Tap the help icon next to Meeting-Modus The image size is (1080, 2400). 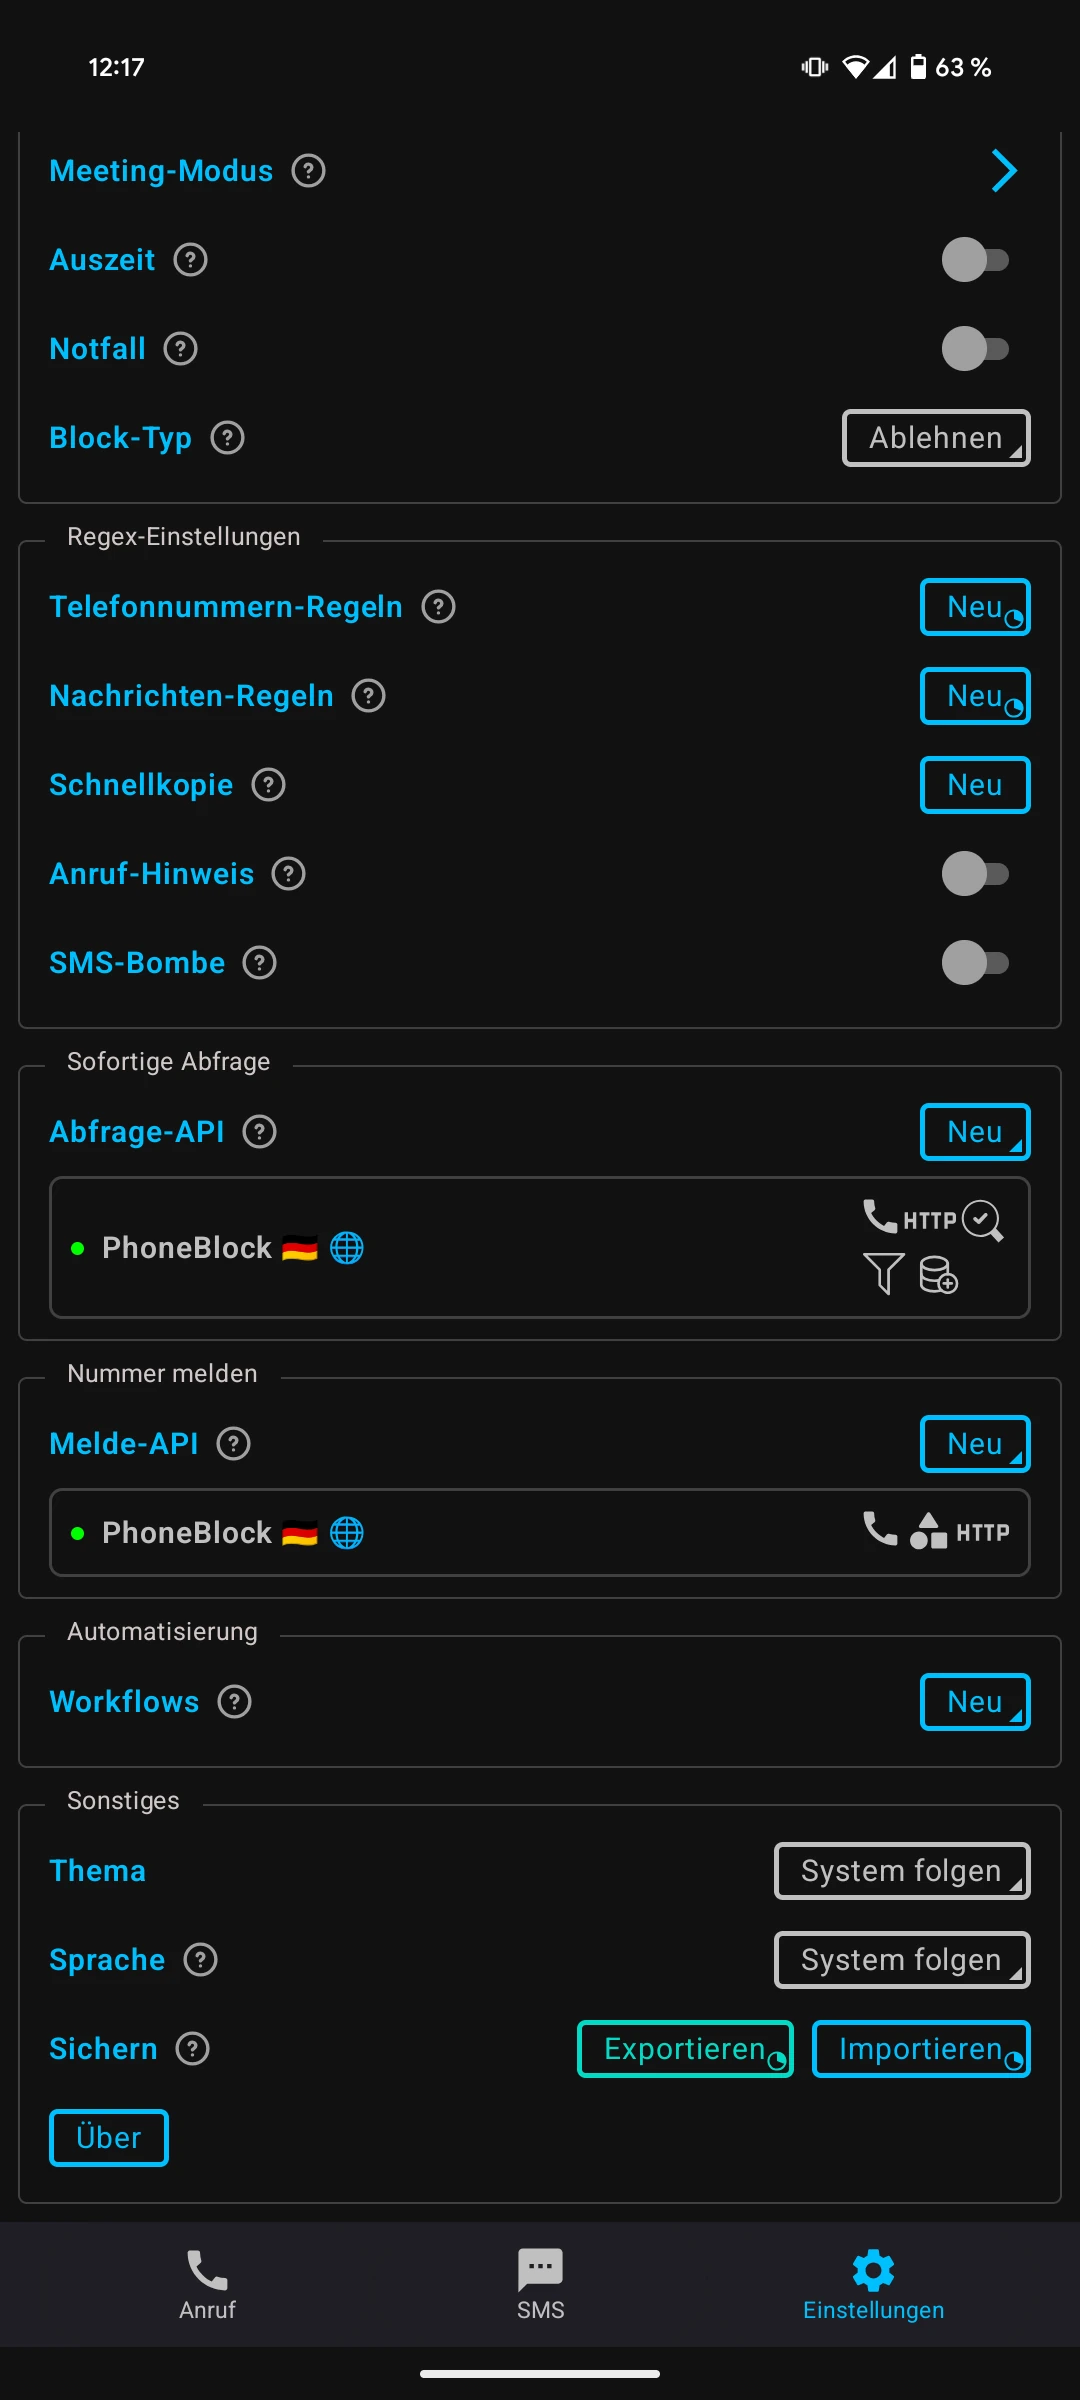click(x=308, y=171)
